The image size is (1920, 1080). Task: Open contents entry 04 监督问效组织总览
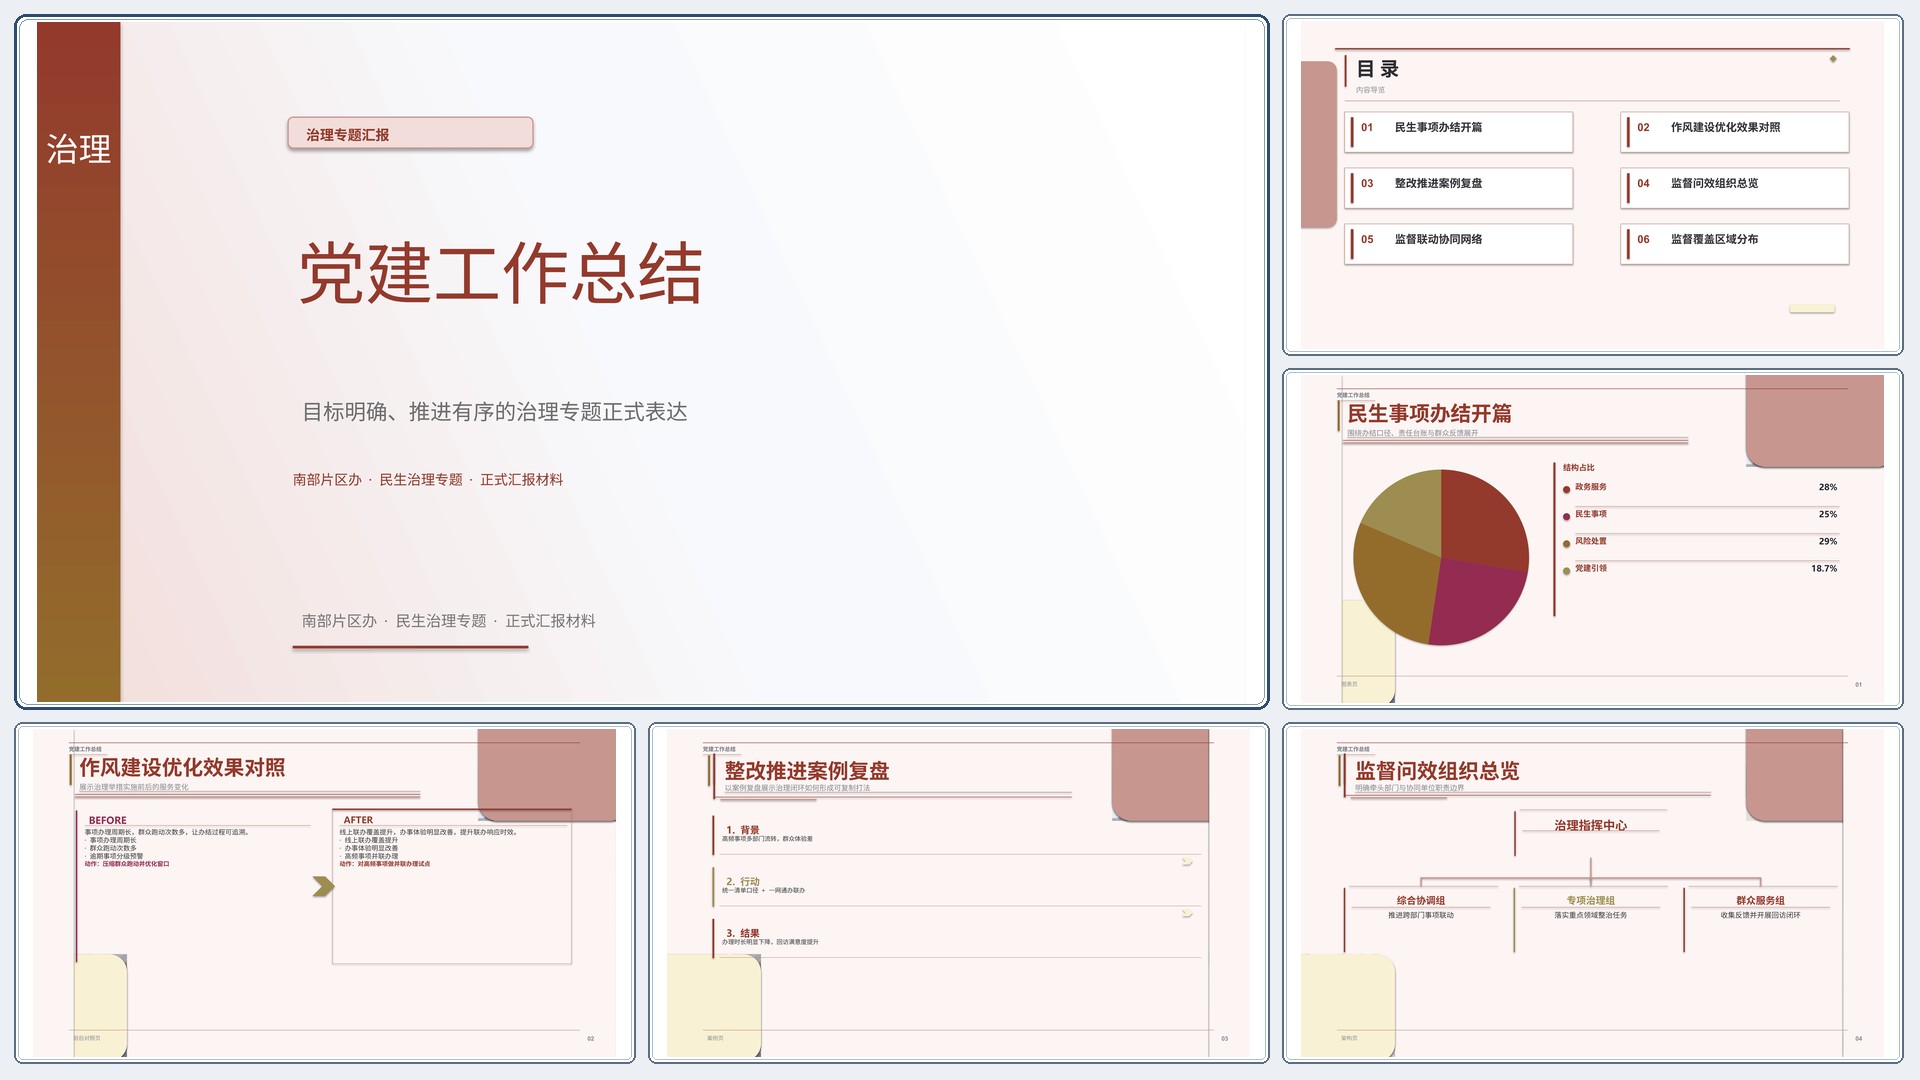click(1735, 187)
